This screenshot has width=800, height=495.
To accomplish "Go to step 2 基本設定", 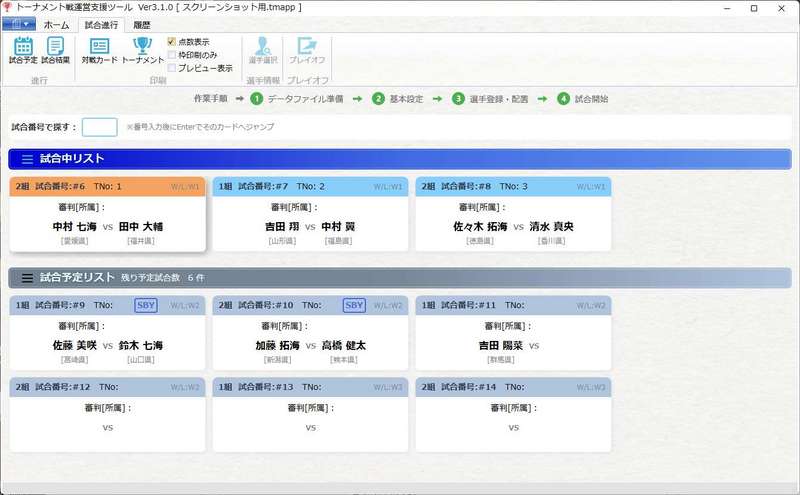I will tap(397, 99).
